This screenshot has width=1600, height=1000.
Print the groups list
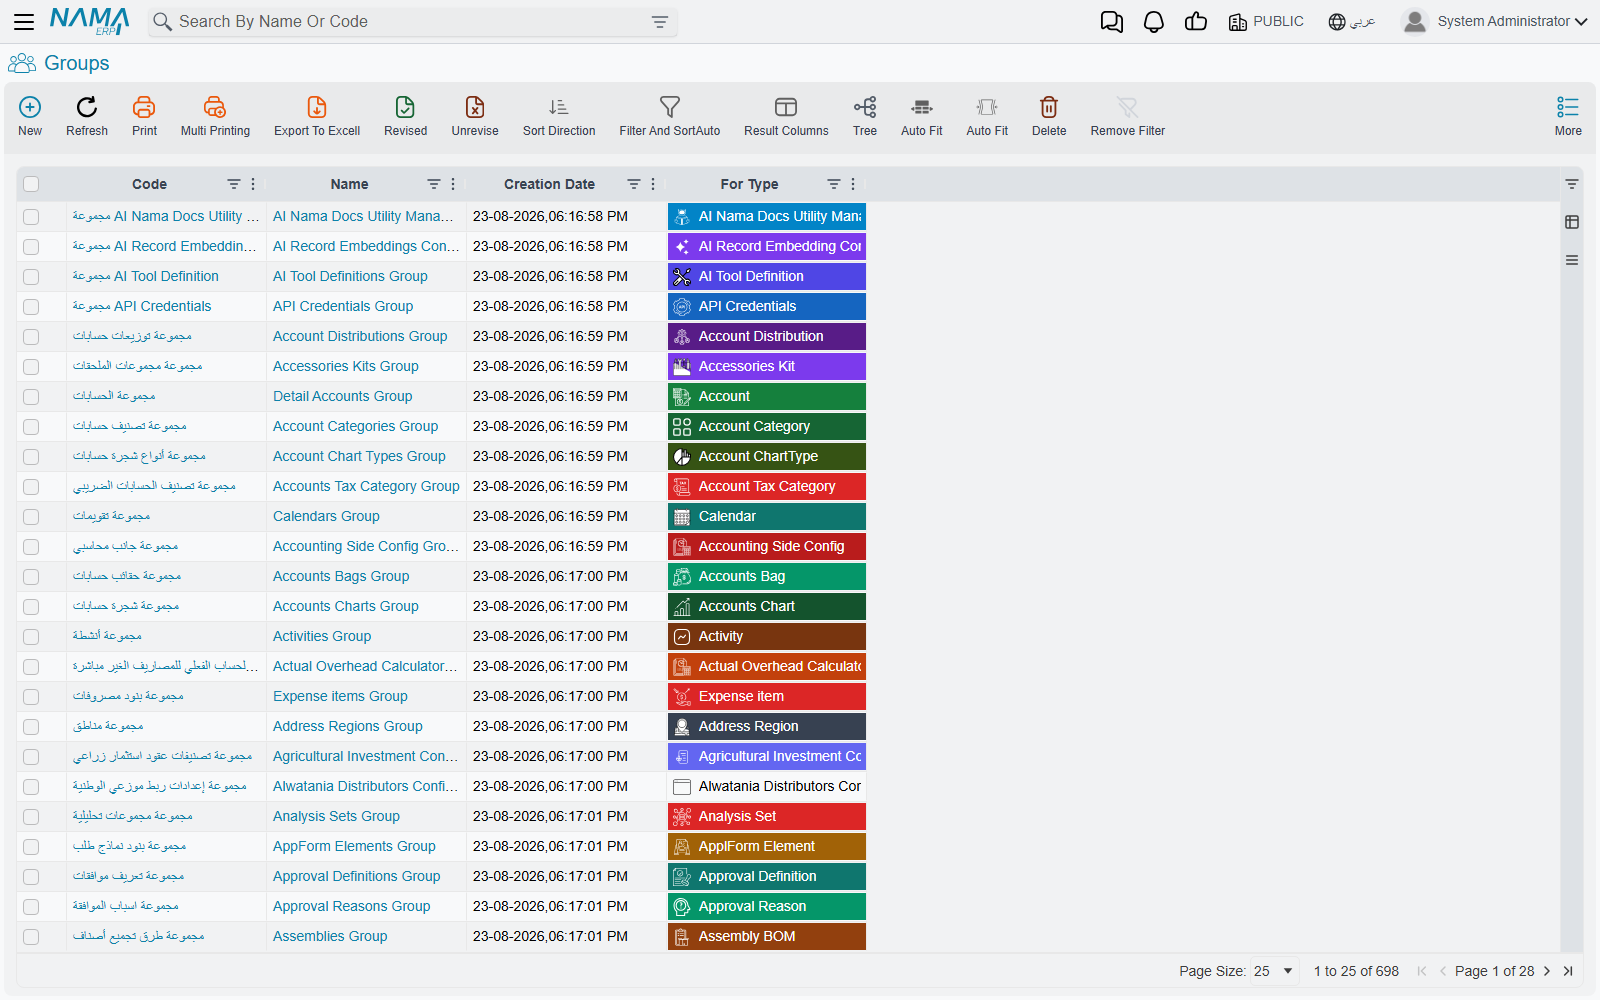pyautogui.click(x=144, y=116)
